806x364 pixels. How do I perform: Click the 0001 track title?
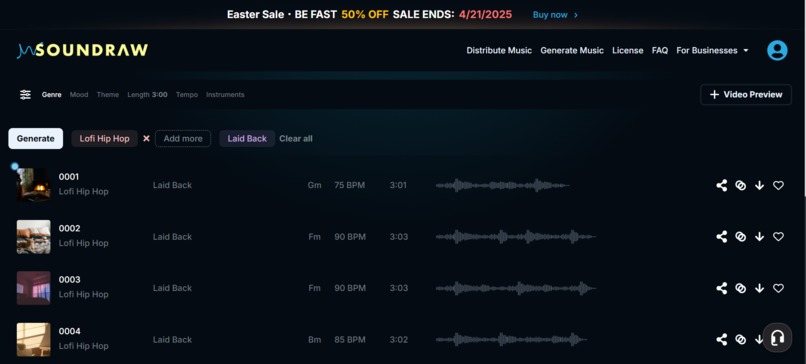(x=69, y=177)
